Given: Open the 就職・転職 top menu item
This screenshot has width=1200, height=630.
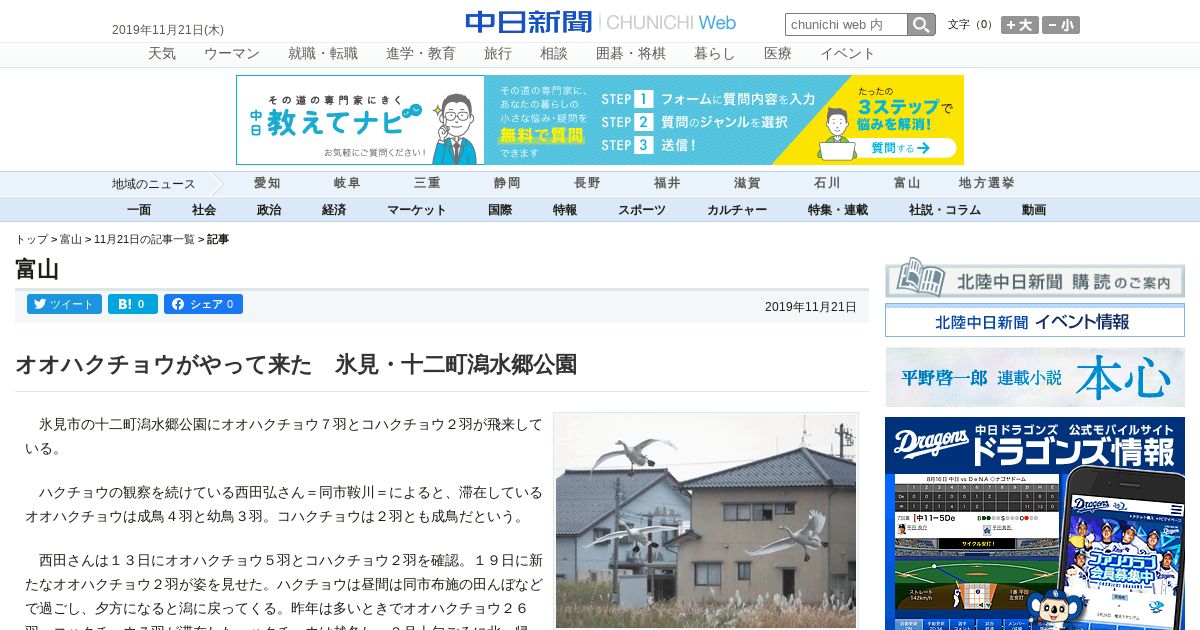Looking at the screenshot, I should pos(323,54).
